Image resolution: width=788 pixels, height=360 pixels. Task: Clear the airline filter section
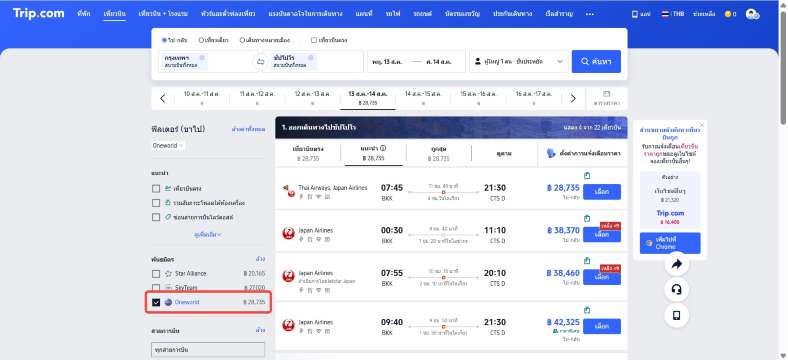(260, 330)
